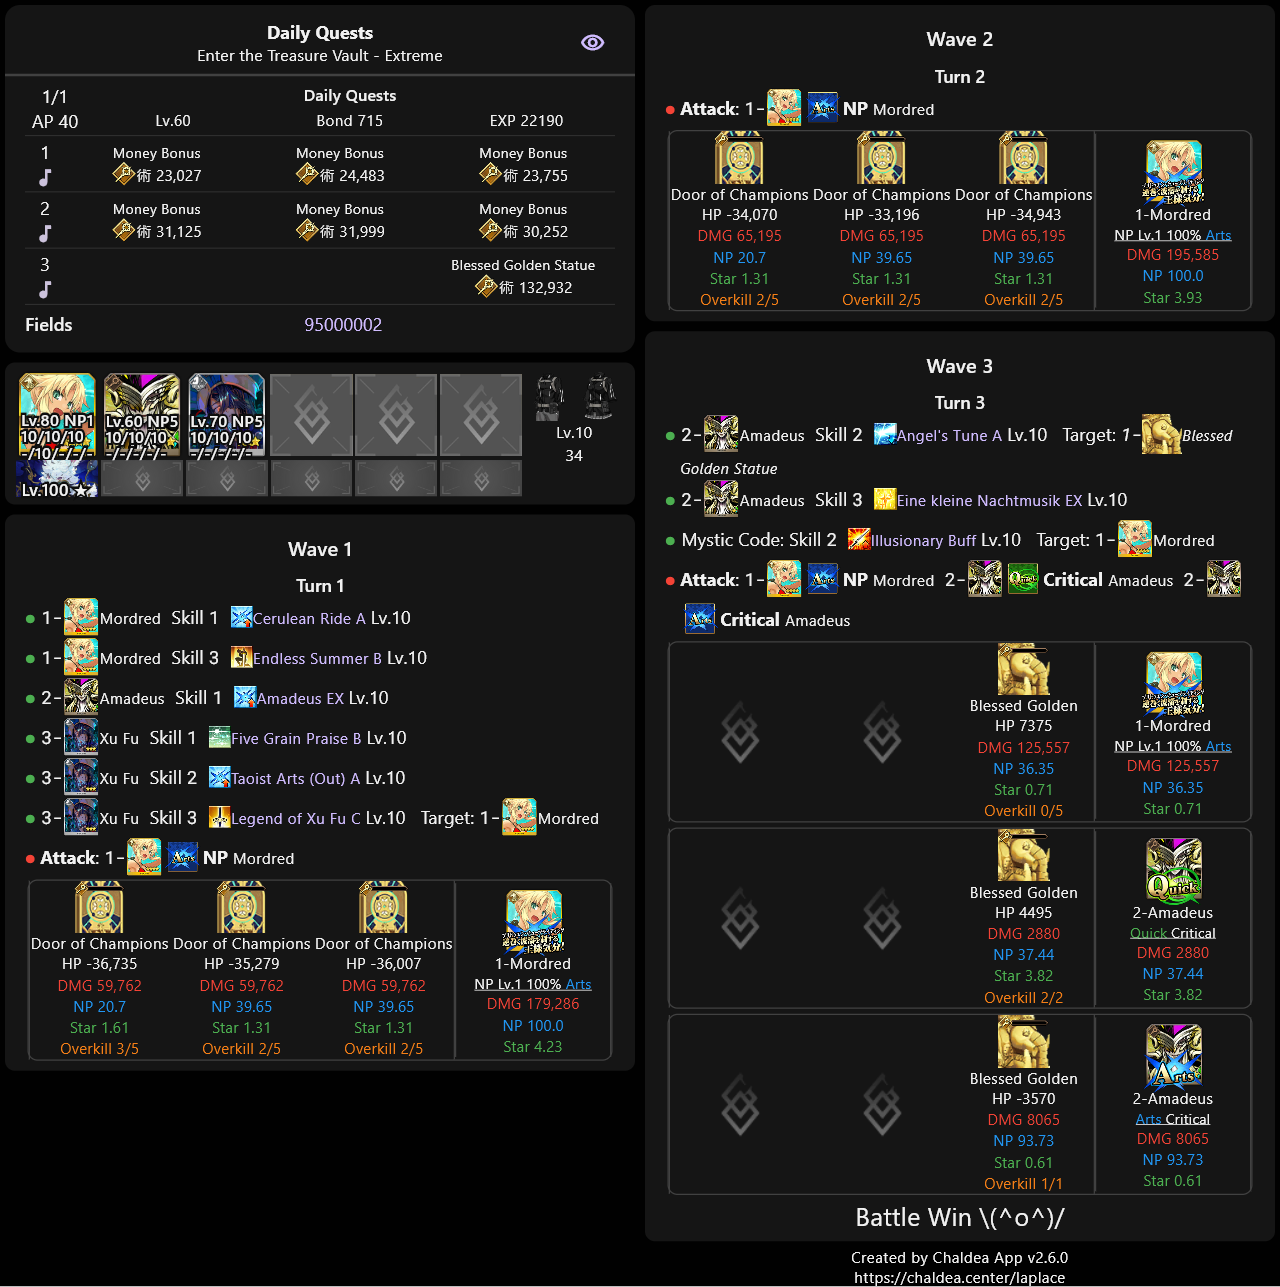
Task: Click the music note icon for wave 1
Action: click(45, 177)
